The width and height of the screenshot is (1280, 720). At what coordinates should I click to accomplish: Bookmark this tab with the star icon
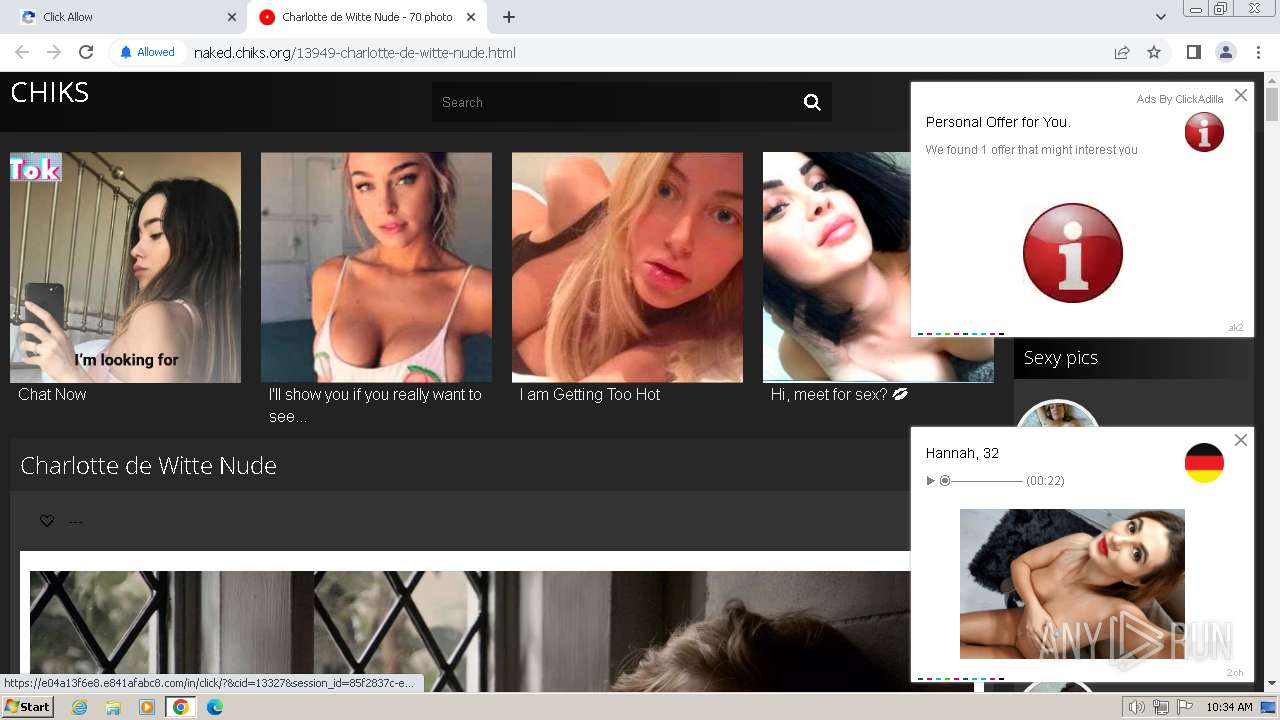tap(1154, 52)
